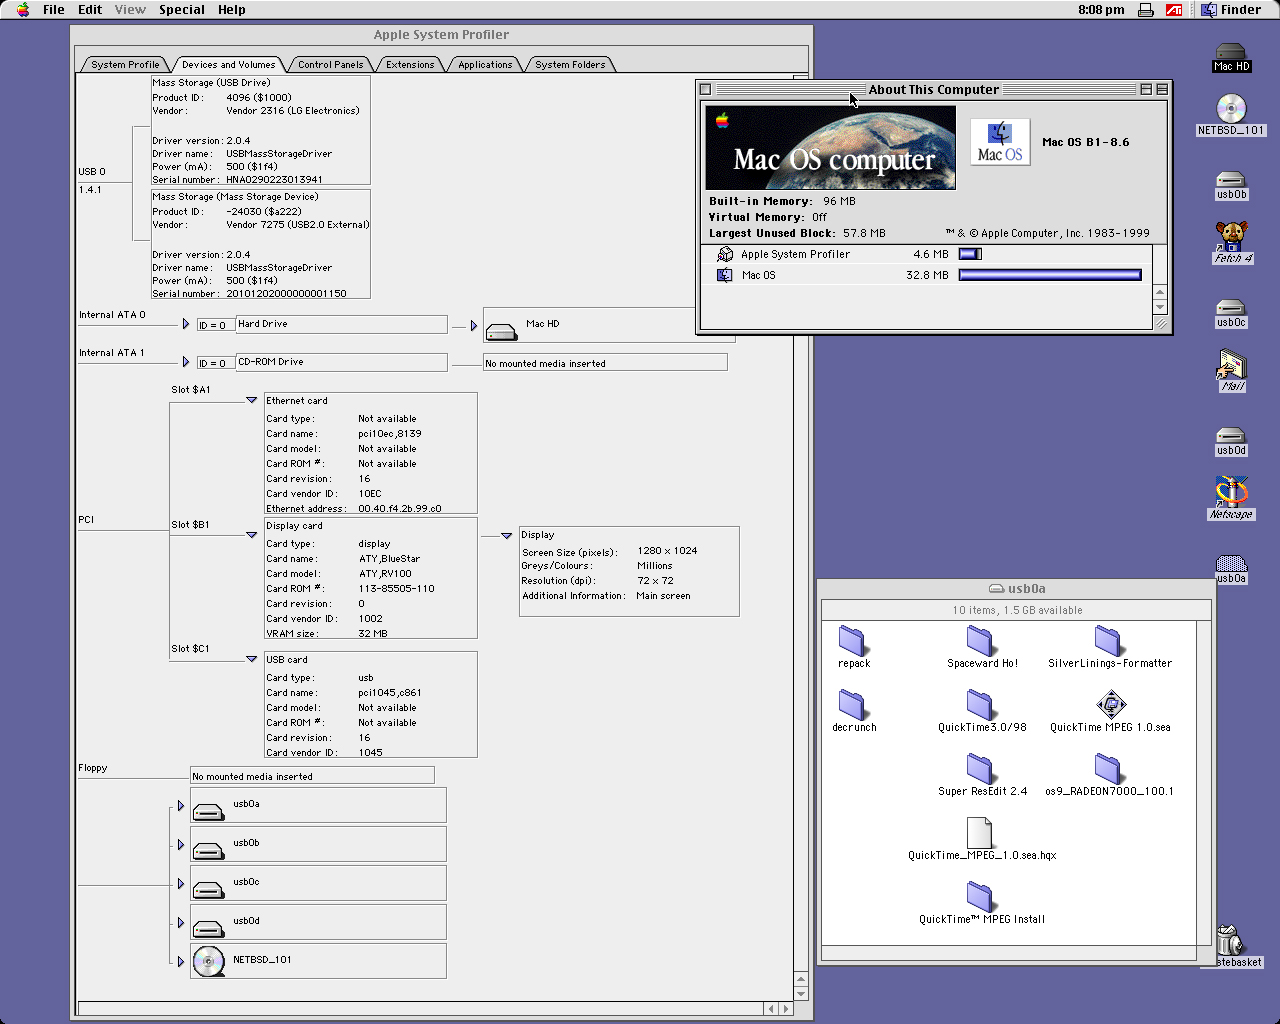The width and height of the screenshot is (1280, 1024).
Task: Open the Apple menu
Action: [23, 9]
